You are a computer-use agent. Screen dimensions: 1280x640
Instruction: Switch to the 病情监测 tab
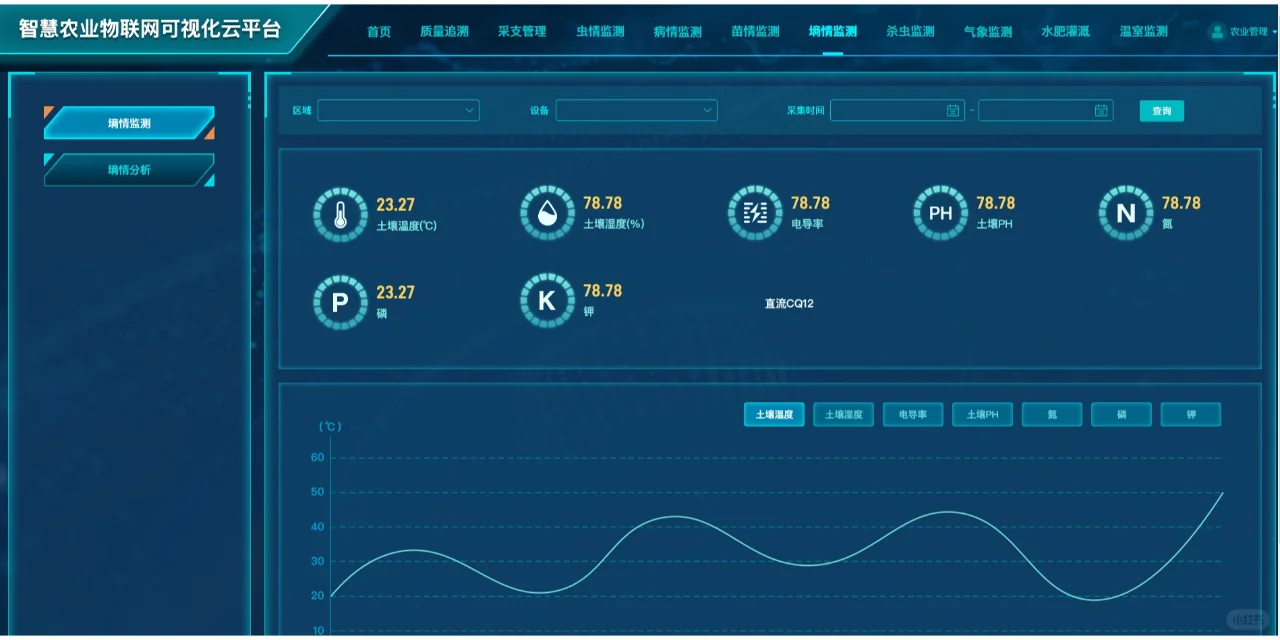[677, 31]
